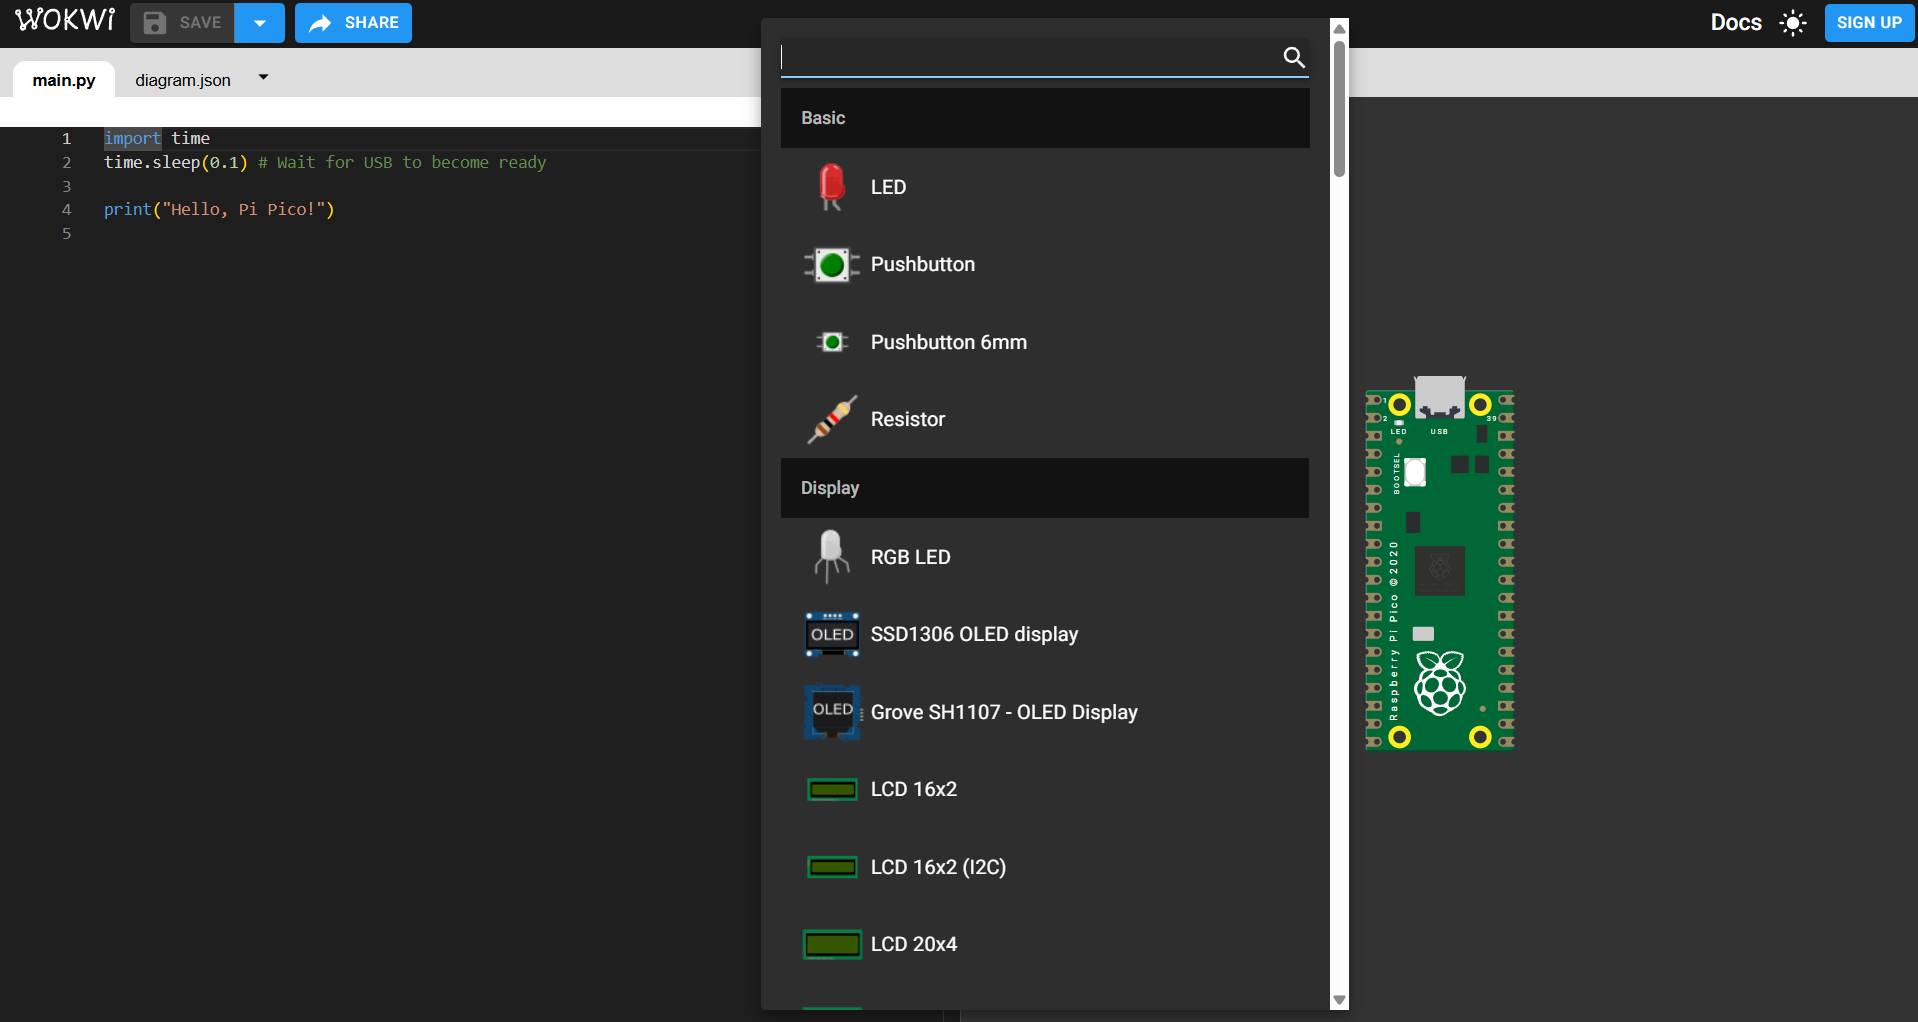Add a Pushbutton to the project
This screenshot has width=1918, height=1022.
point(922,264)
